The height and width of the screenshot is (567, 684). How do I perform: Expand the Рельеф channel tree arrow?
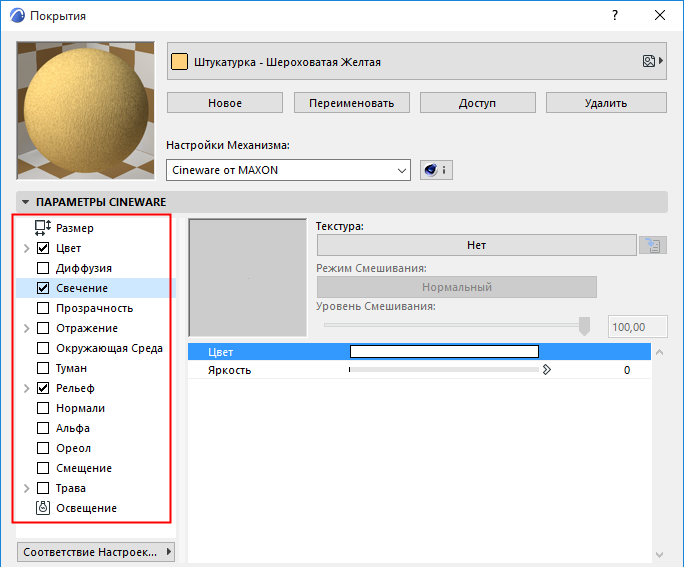(26, 388)
